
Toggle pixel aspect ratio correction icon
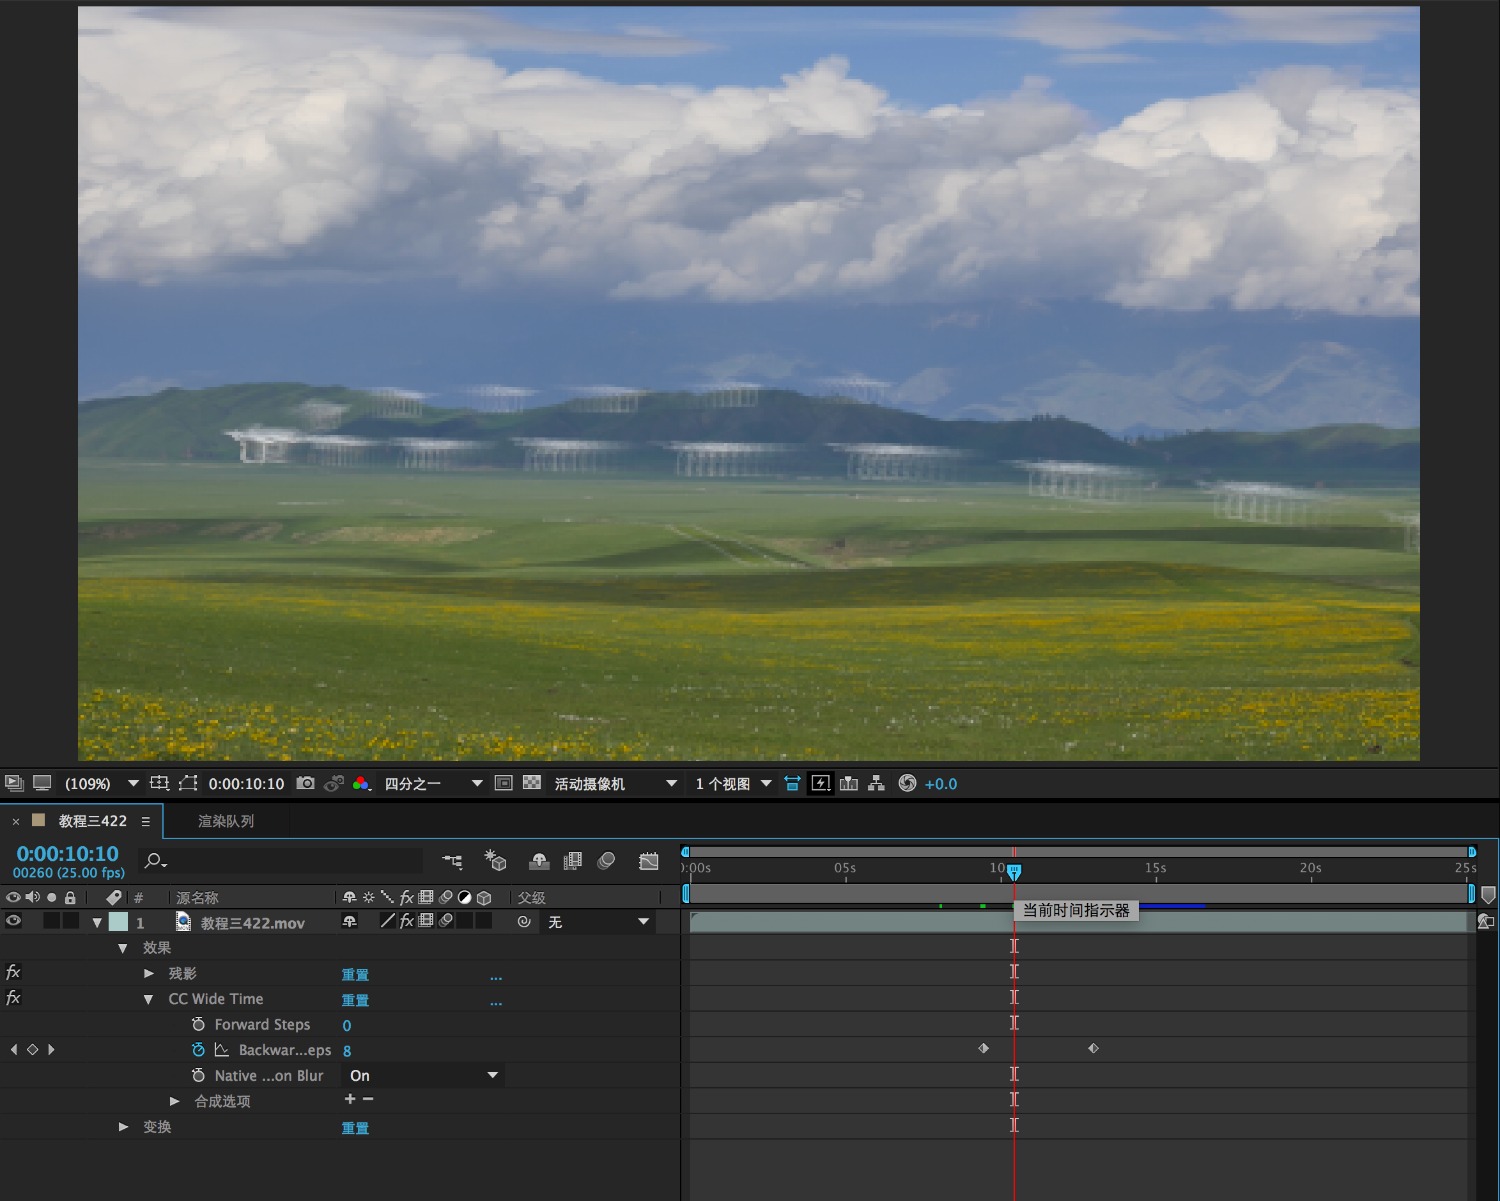[792, 783]
